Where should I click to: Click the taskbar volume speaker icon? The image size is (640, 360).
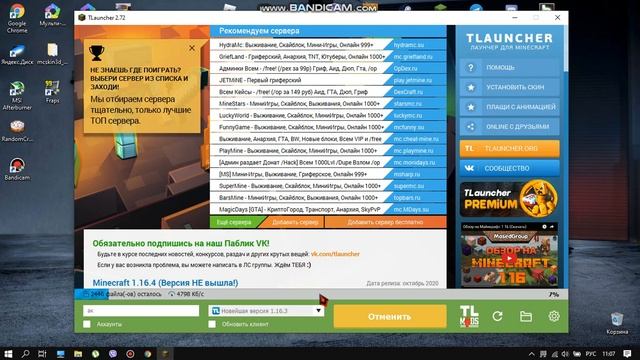[x=565, y=354]
